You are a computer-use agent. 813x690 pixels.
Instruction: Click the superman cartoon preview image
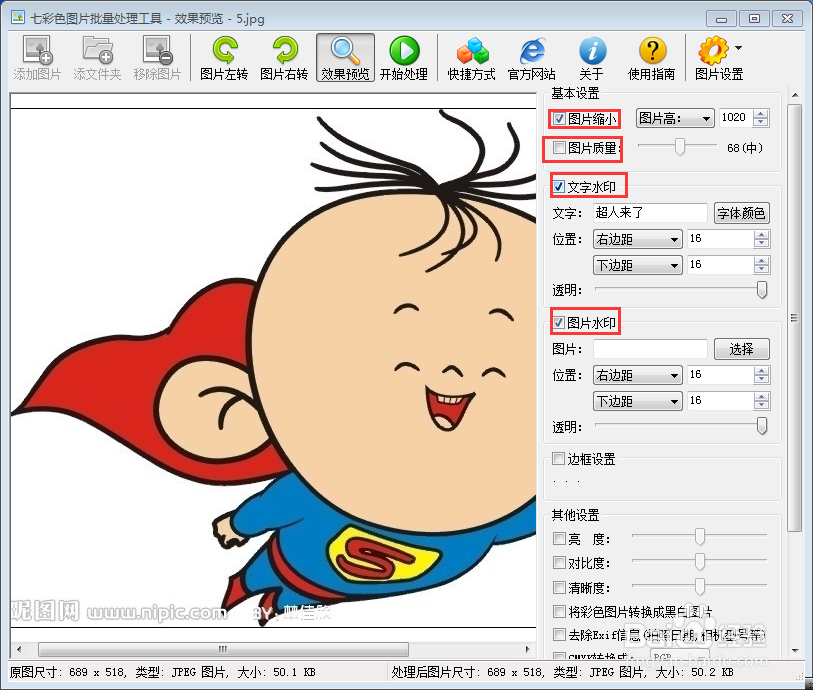pyautogui.click(x=273, y=368)
